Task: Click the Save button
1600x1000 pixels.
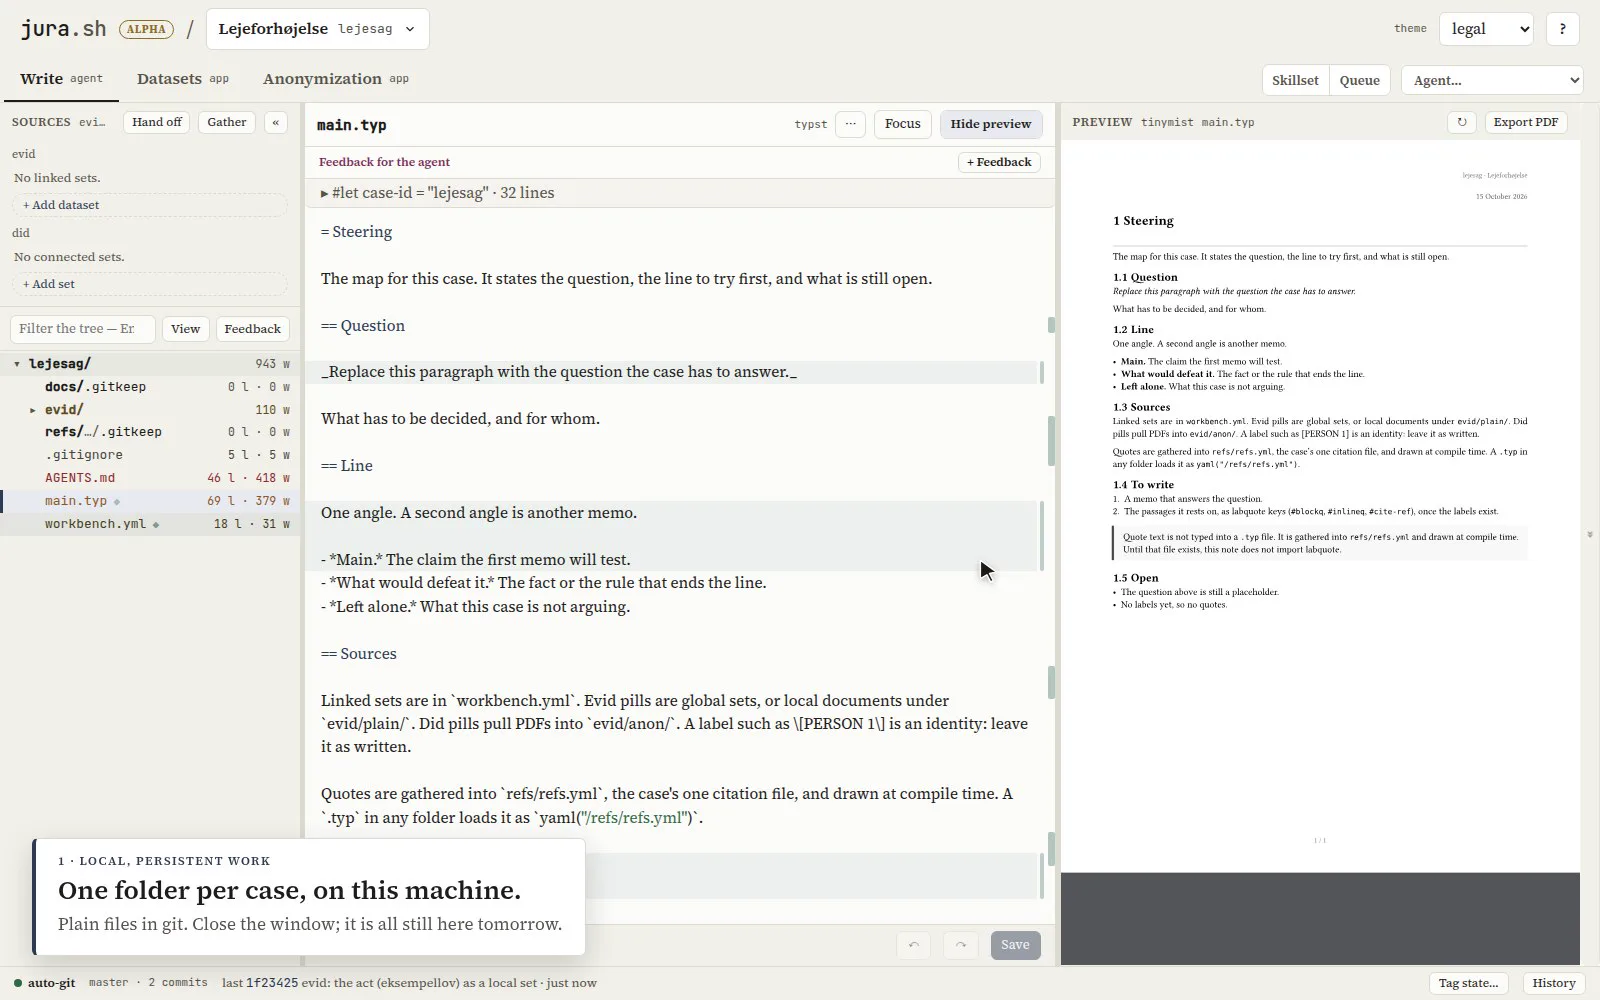Action: [1015, 945]
